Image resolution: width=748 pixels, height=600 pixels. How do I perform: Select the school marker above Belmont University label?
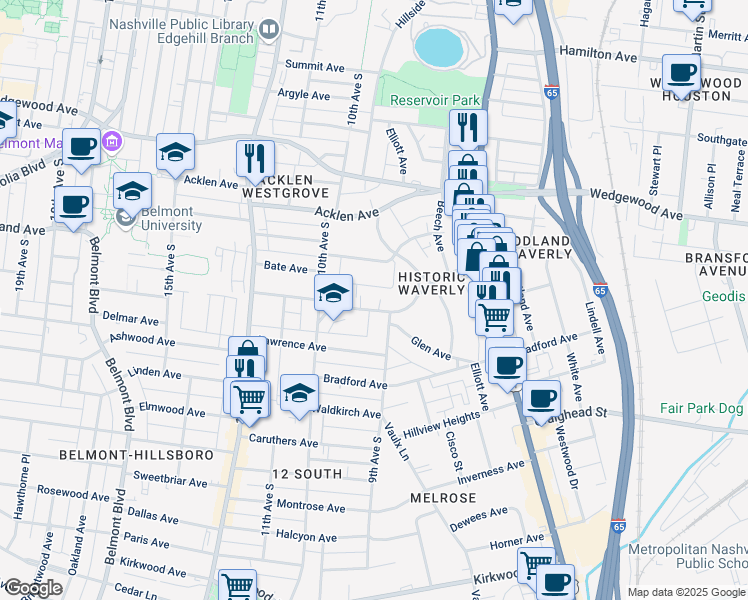click(x=133, y=193)
